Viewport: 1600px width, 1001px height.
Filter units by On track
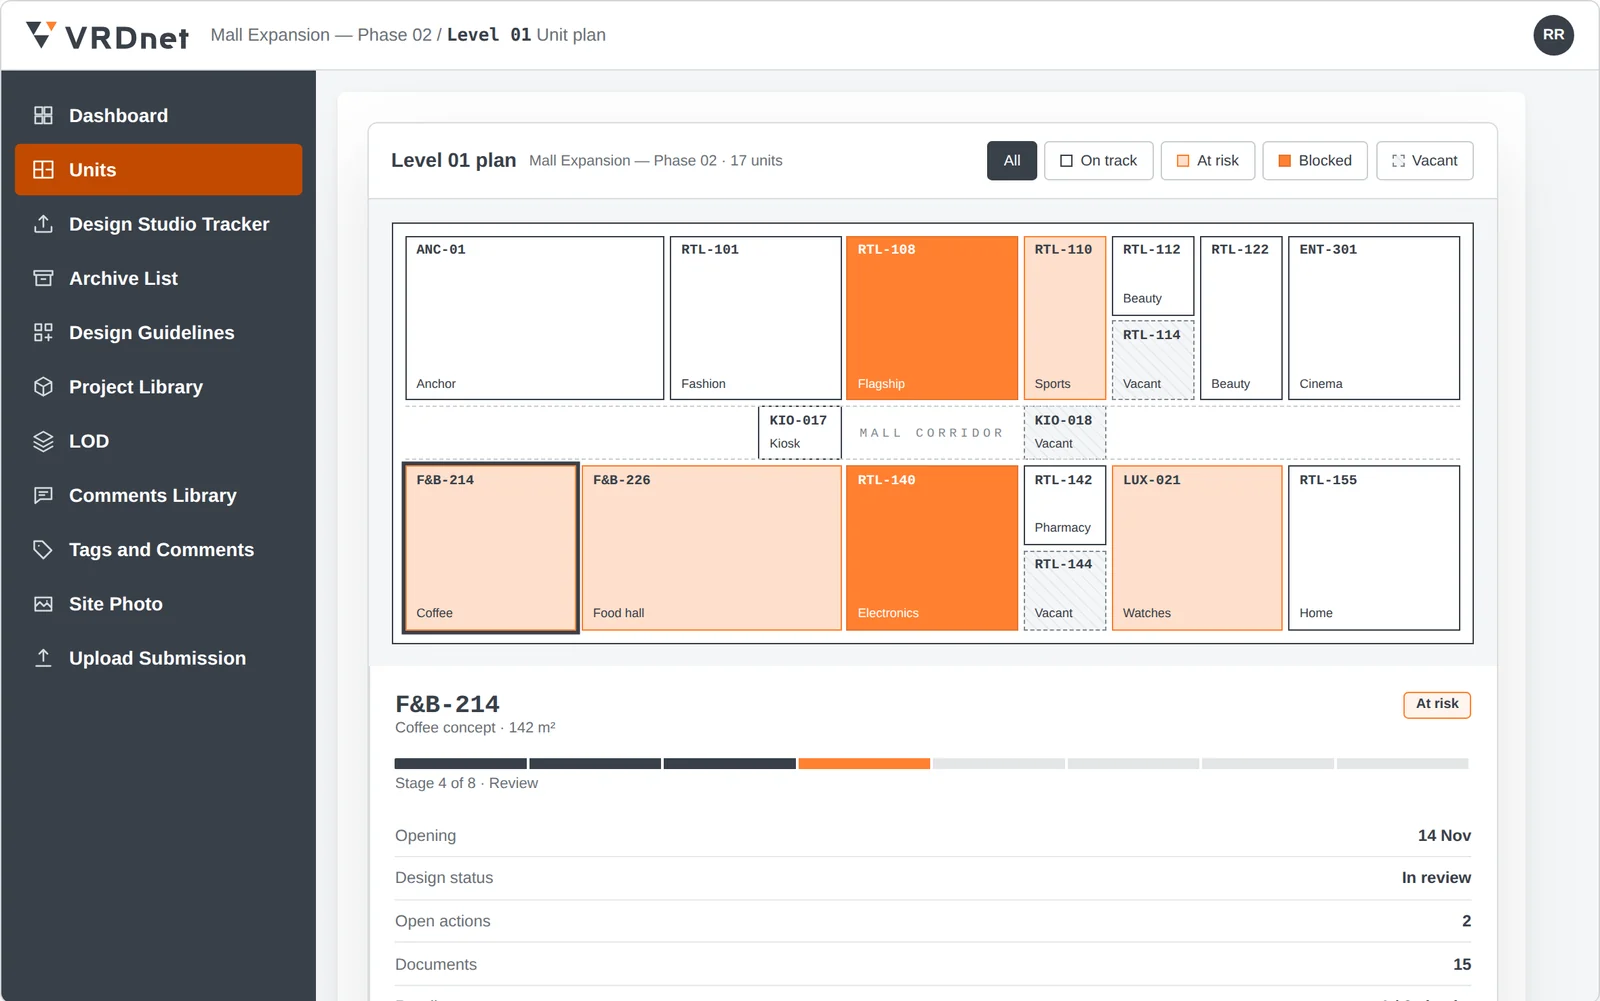(1098, 161)
